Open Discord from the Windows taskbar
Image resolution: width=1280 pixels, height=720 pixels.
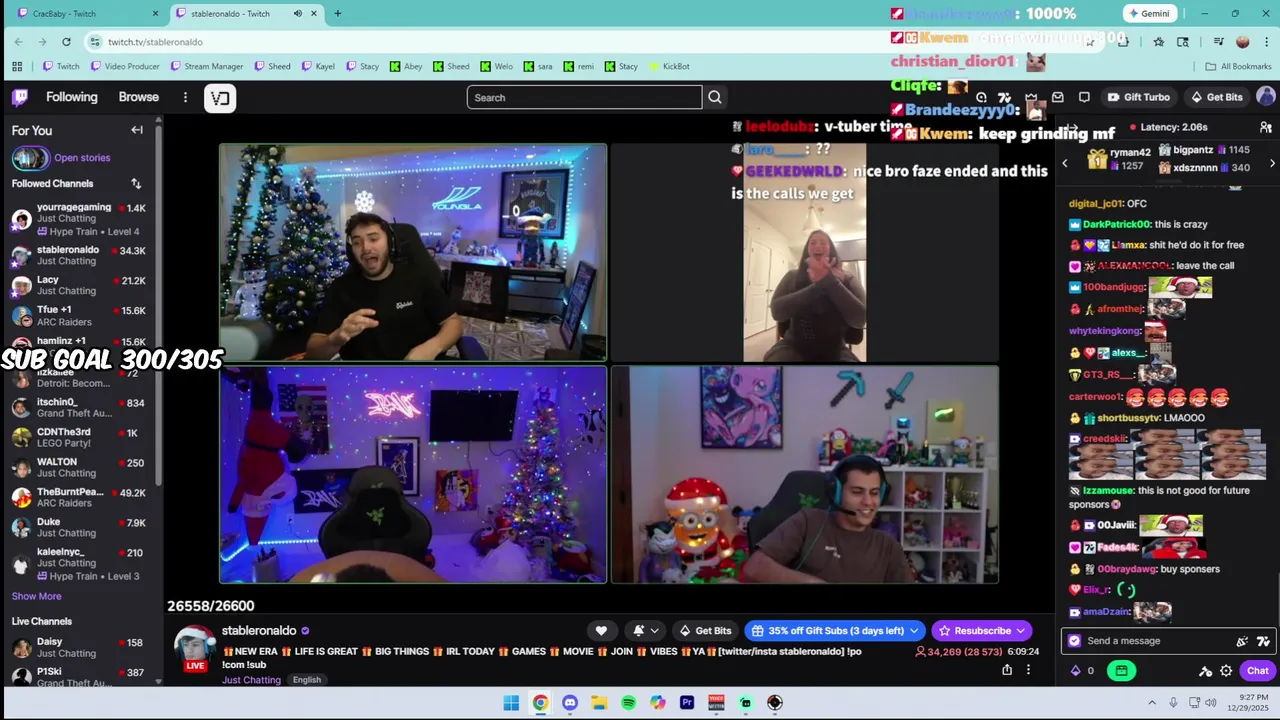point(570,703)
